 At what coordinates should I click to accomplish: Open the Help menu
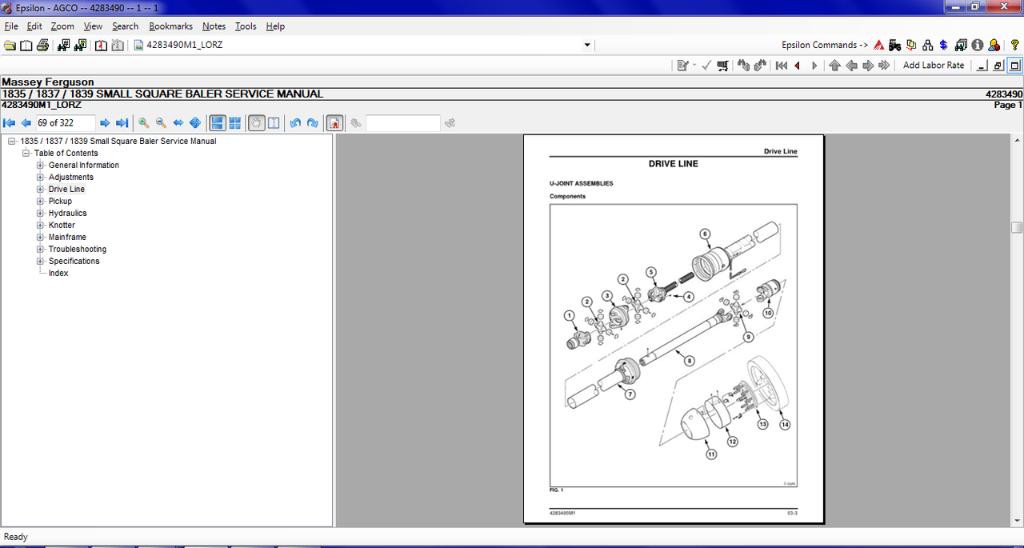click(275, 26)
